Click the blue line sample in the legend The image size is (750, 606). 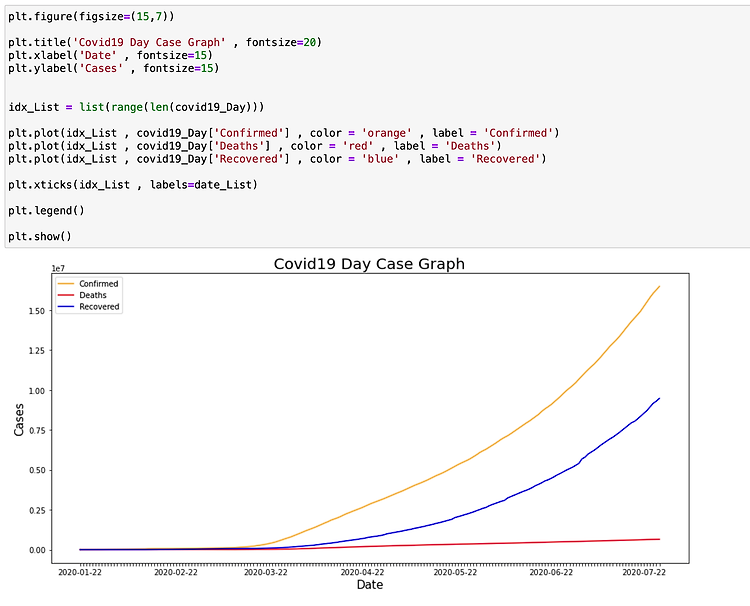click(x=66, y=307)
